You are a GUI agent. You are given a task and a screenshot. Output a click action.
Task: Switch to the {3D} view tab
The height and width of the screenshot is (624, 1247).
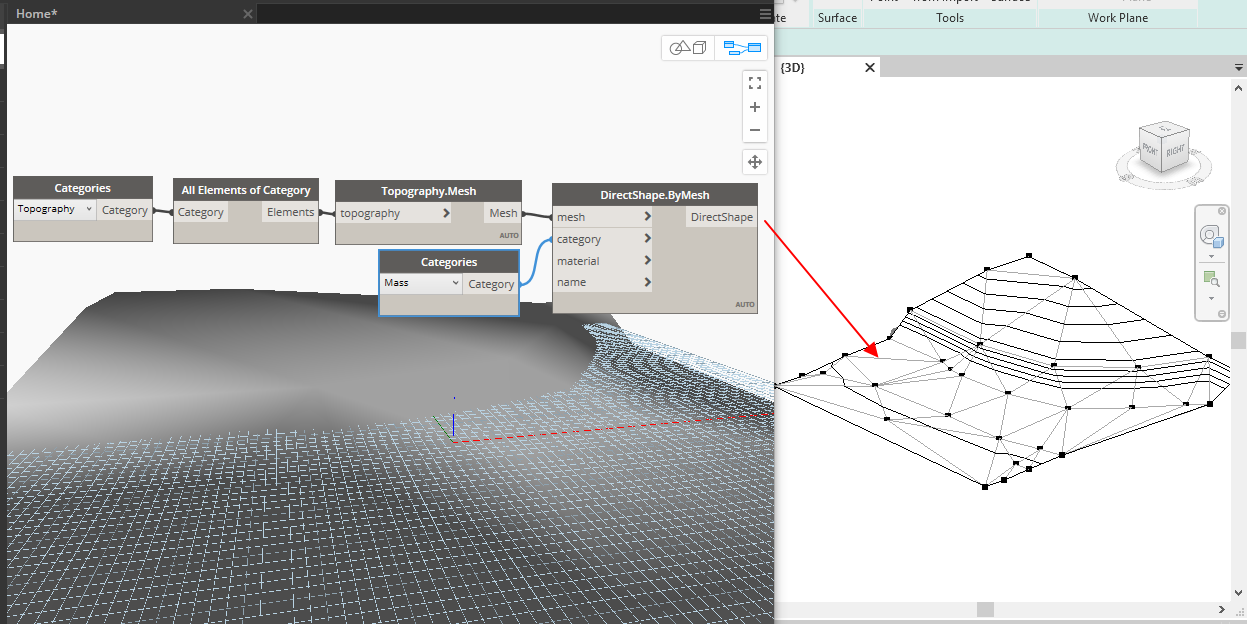(x=793, y=67)
